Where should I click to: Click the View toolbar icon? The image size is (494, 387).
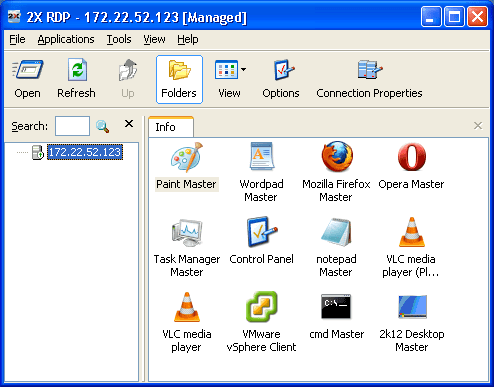click(x=226, y=70)
